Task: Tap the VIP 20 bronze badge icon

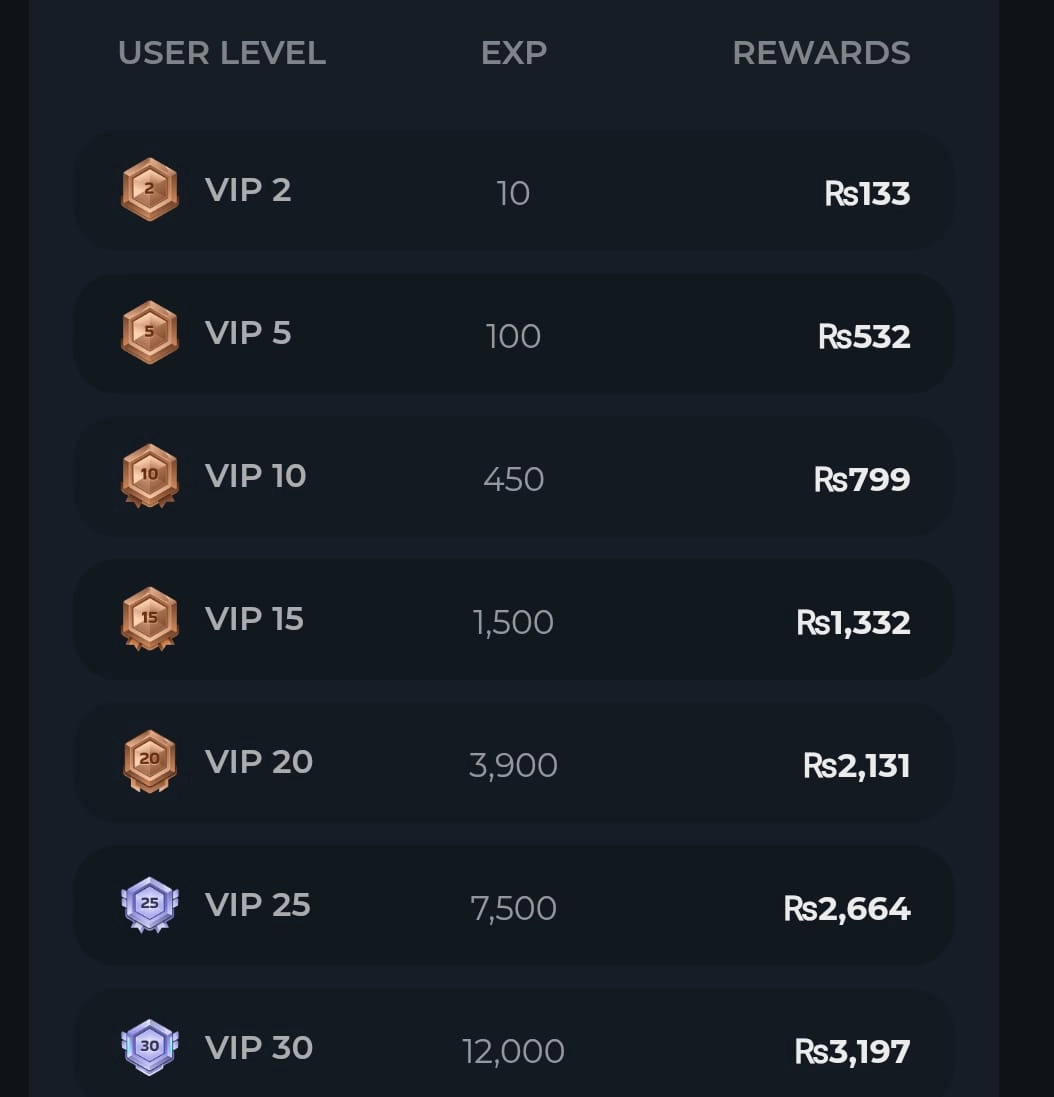Action: [x=150, y=761]
